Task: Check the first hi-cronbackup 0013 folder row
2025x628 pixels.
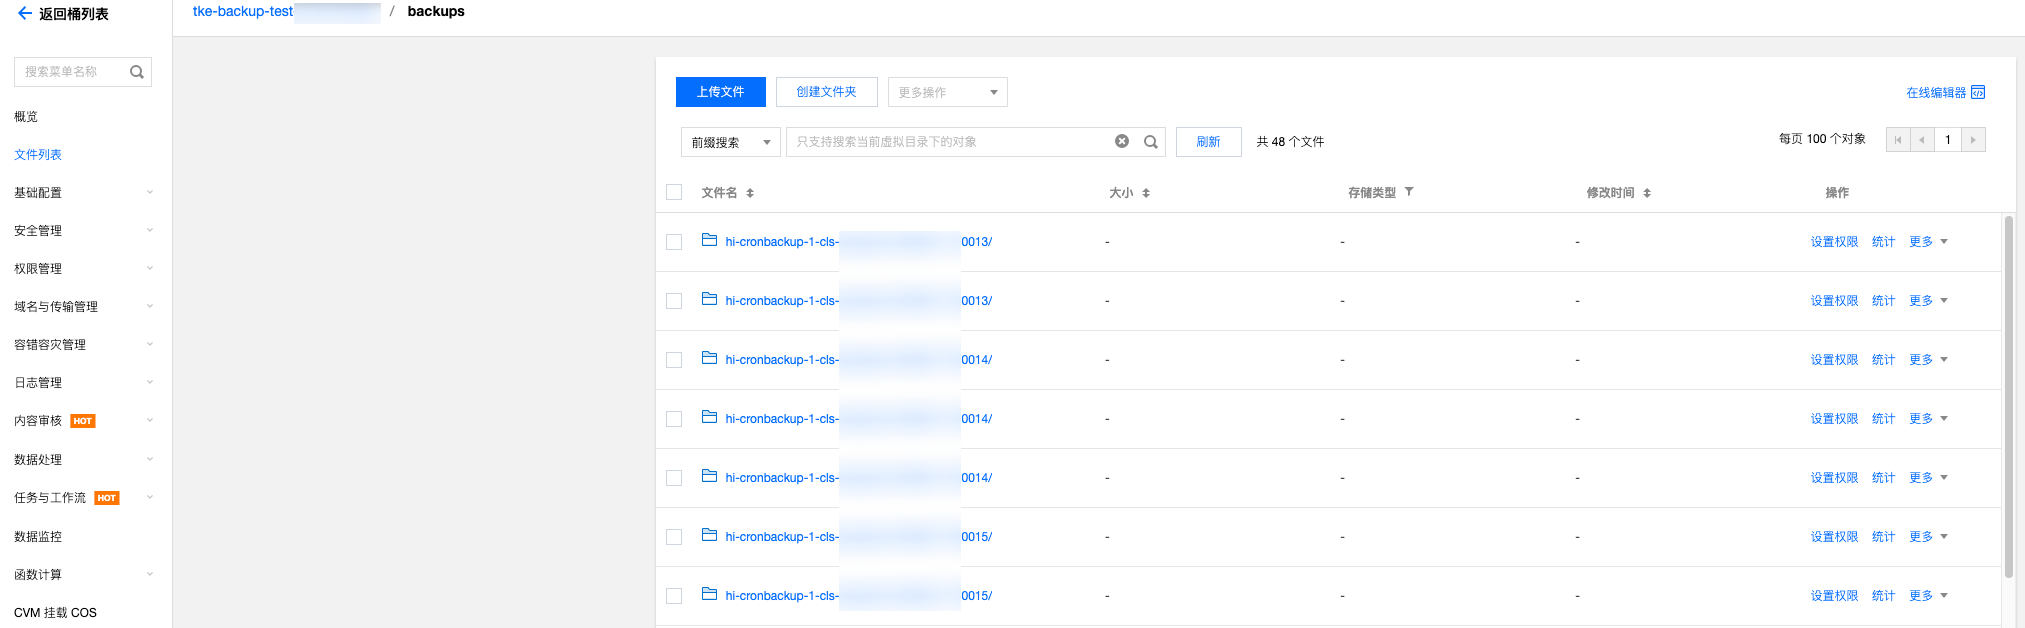Action: [674, 242]
